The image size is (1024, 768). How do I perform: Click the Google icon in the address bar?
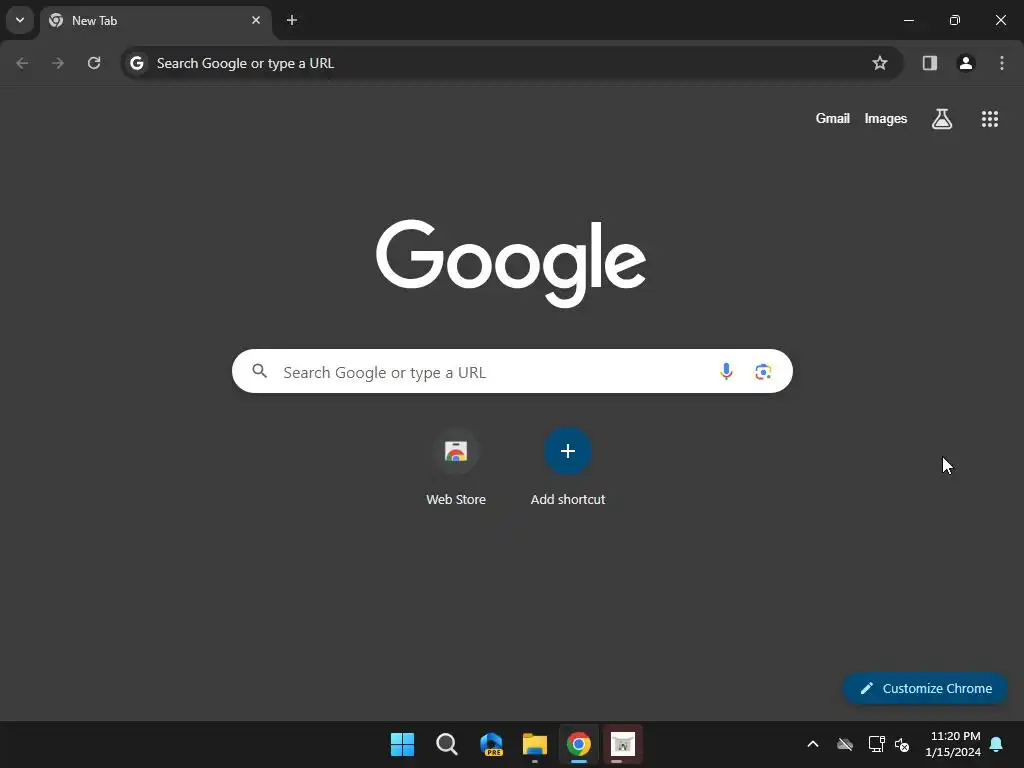[136, 63]
